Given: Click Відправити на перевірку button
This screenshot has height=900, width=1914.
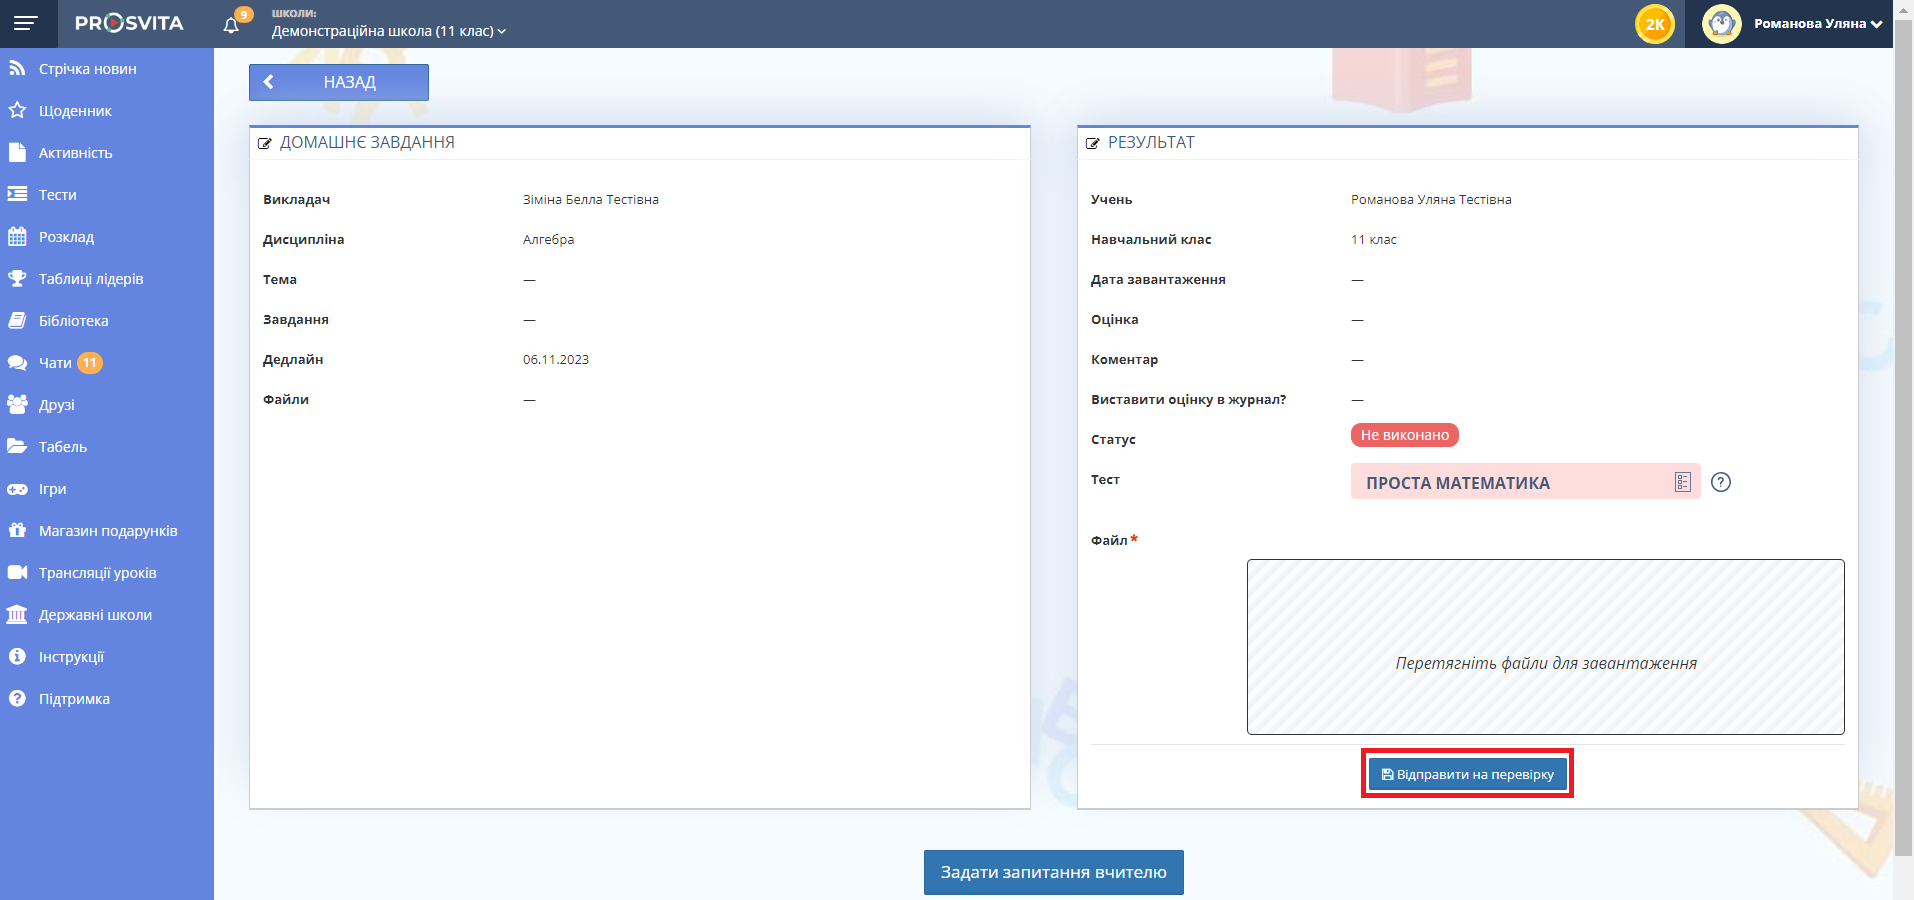Looking at the screenshot, I should (x=1467, y=774).
